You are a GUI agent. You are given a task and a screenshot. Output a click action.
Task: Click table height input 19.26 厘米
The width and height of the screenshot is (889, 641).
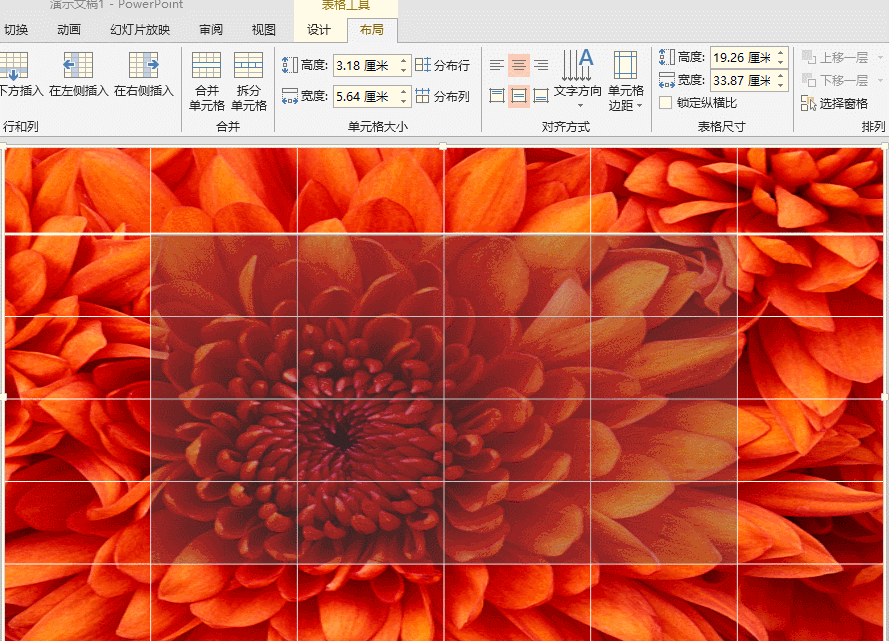click(x=742, y=57)
